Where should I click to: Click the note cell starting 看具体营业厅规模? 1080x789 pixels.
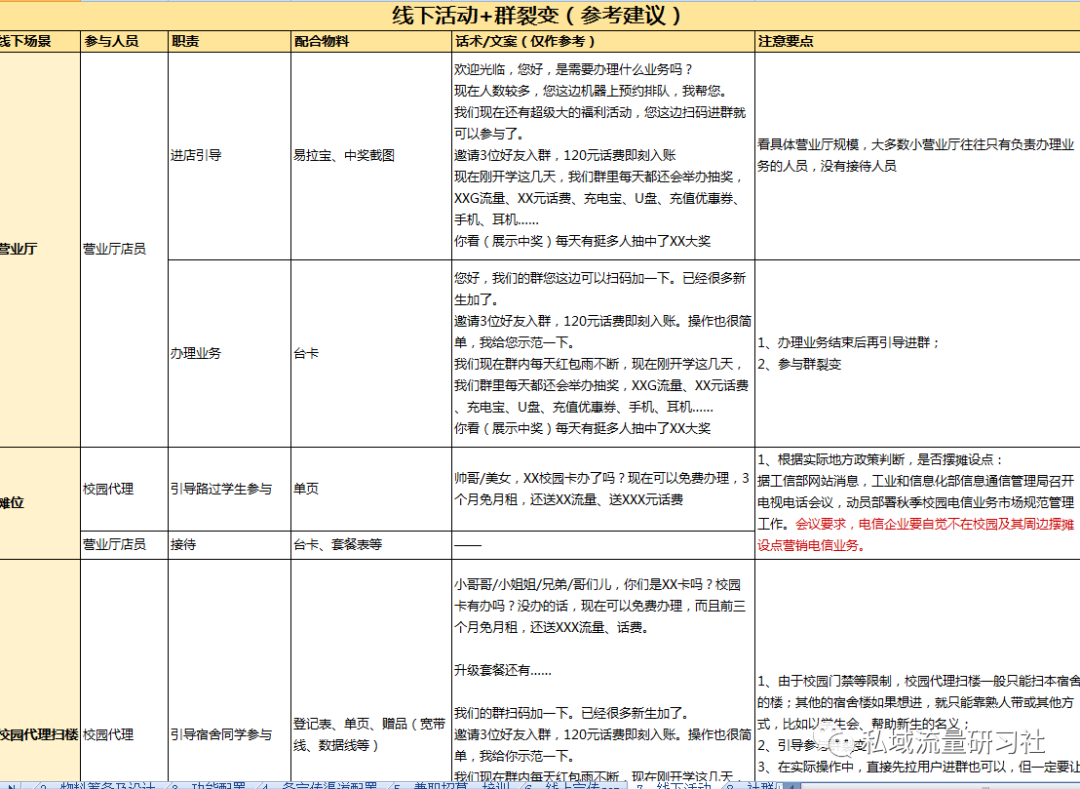917,156
